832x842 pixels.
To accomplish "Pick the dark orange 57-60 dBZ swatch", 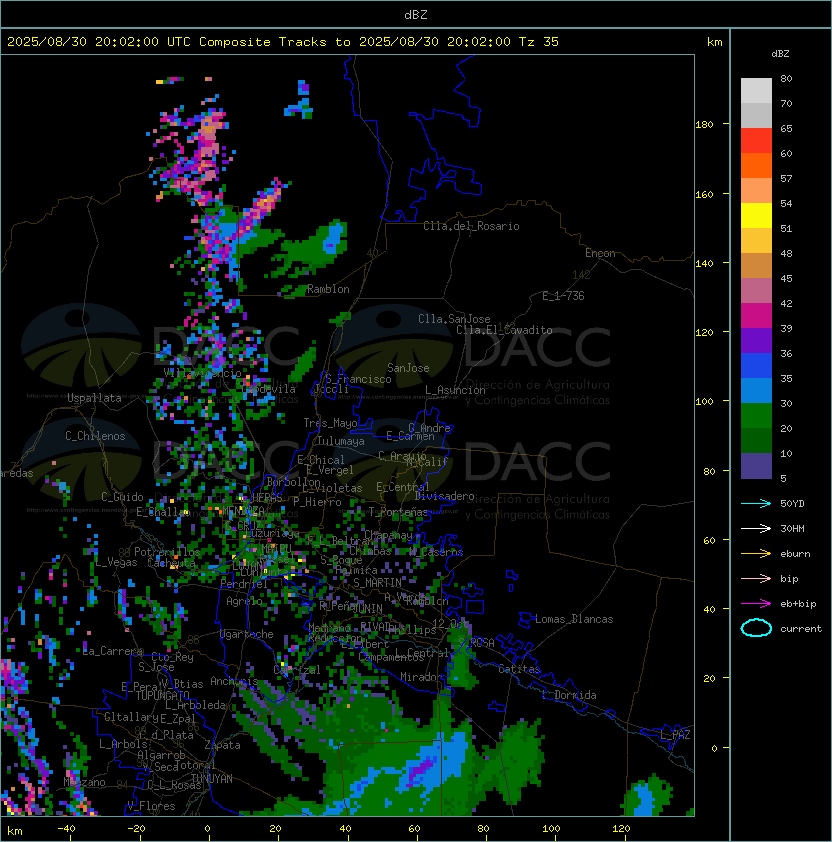I will pos(756,165).
